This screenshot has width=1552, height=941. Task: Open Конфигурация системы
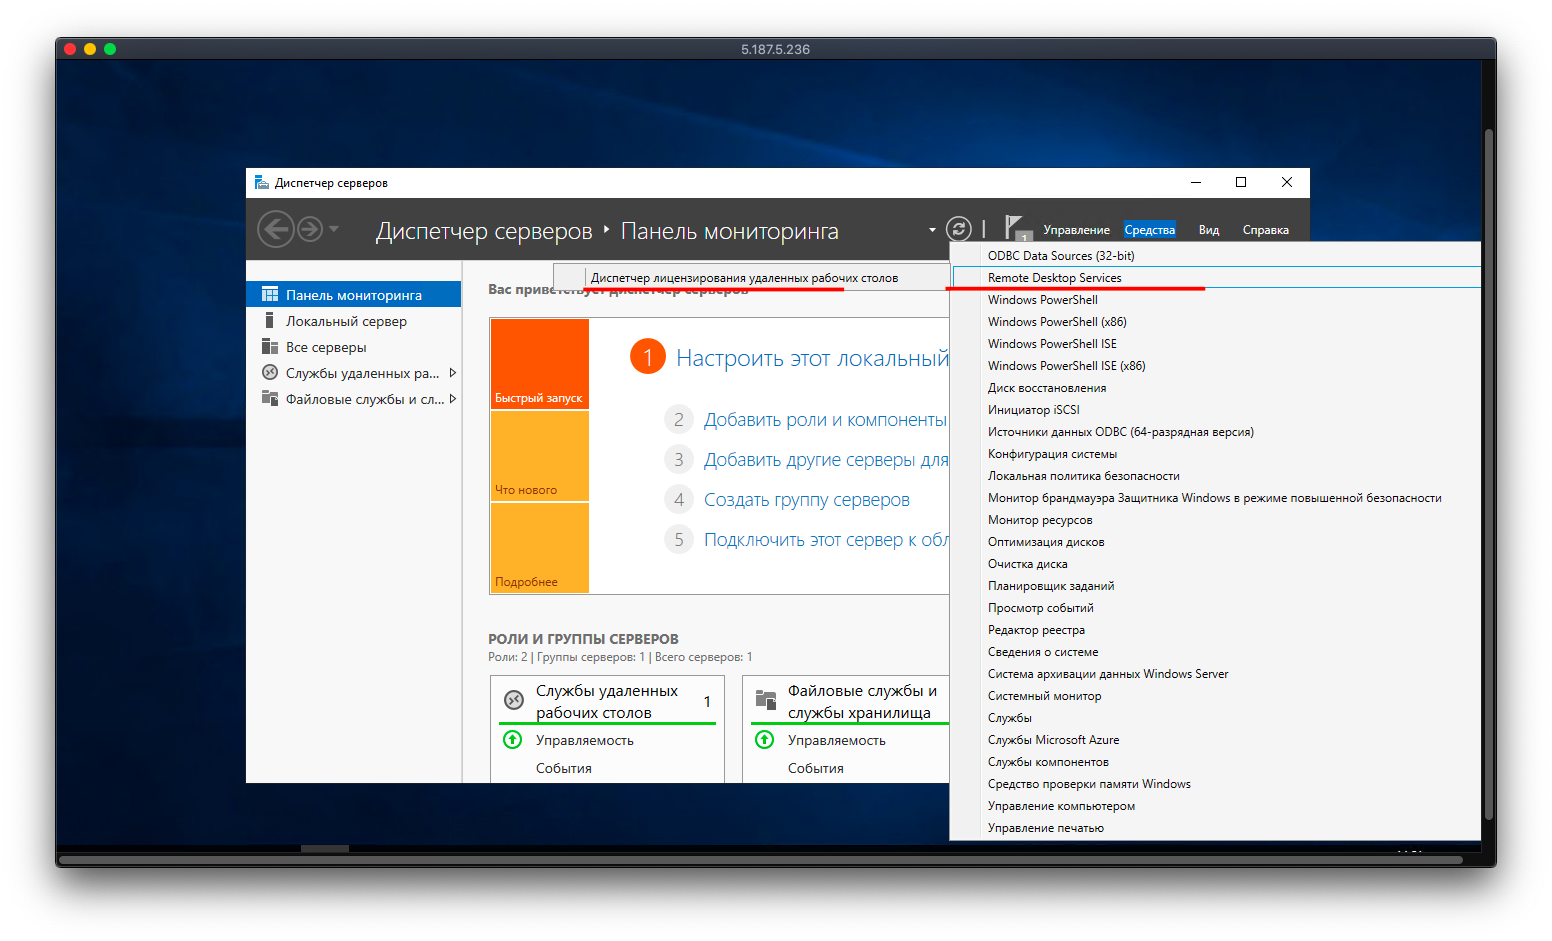pos(1216,453)
